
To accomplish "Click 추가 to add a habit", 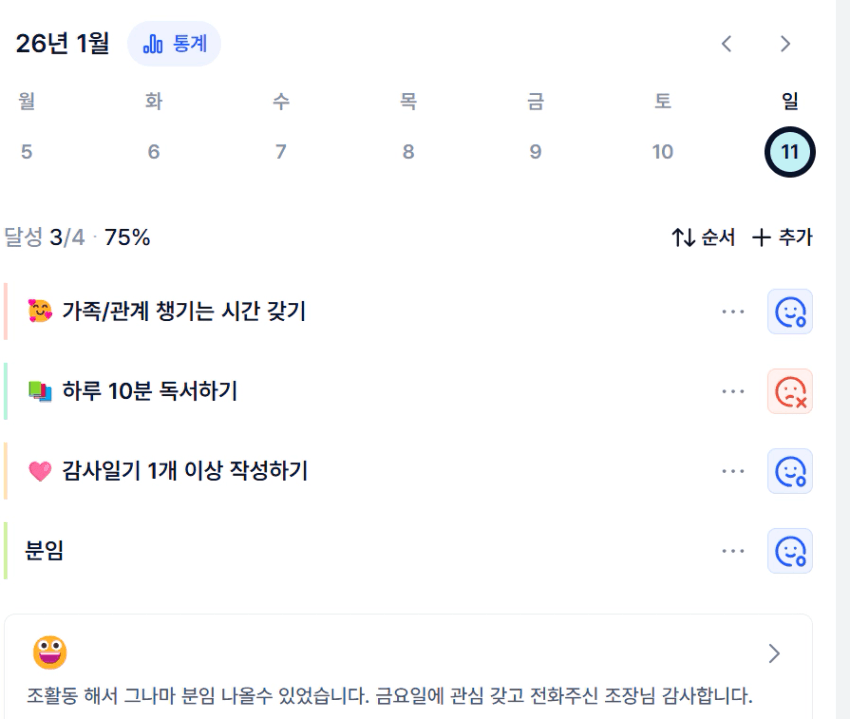I will (782, 238).
